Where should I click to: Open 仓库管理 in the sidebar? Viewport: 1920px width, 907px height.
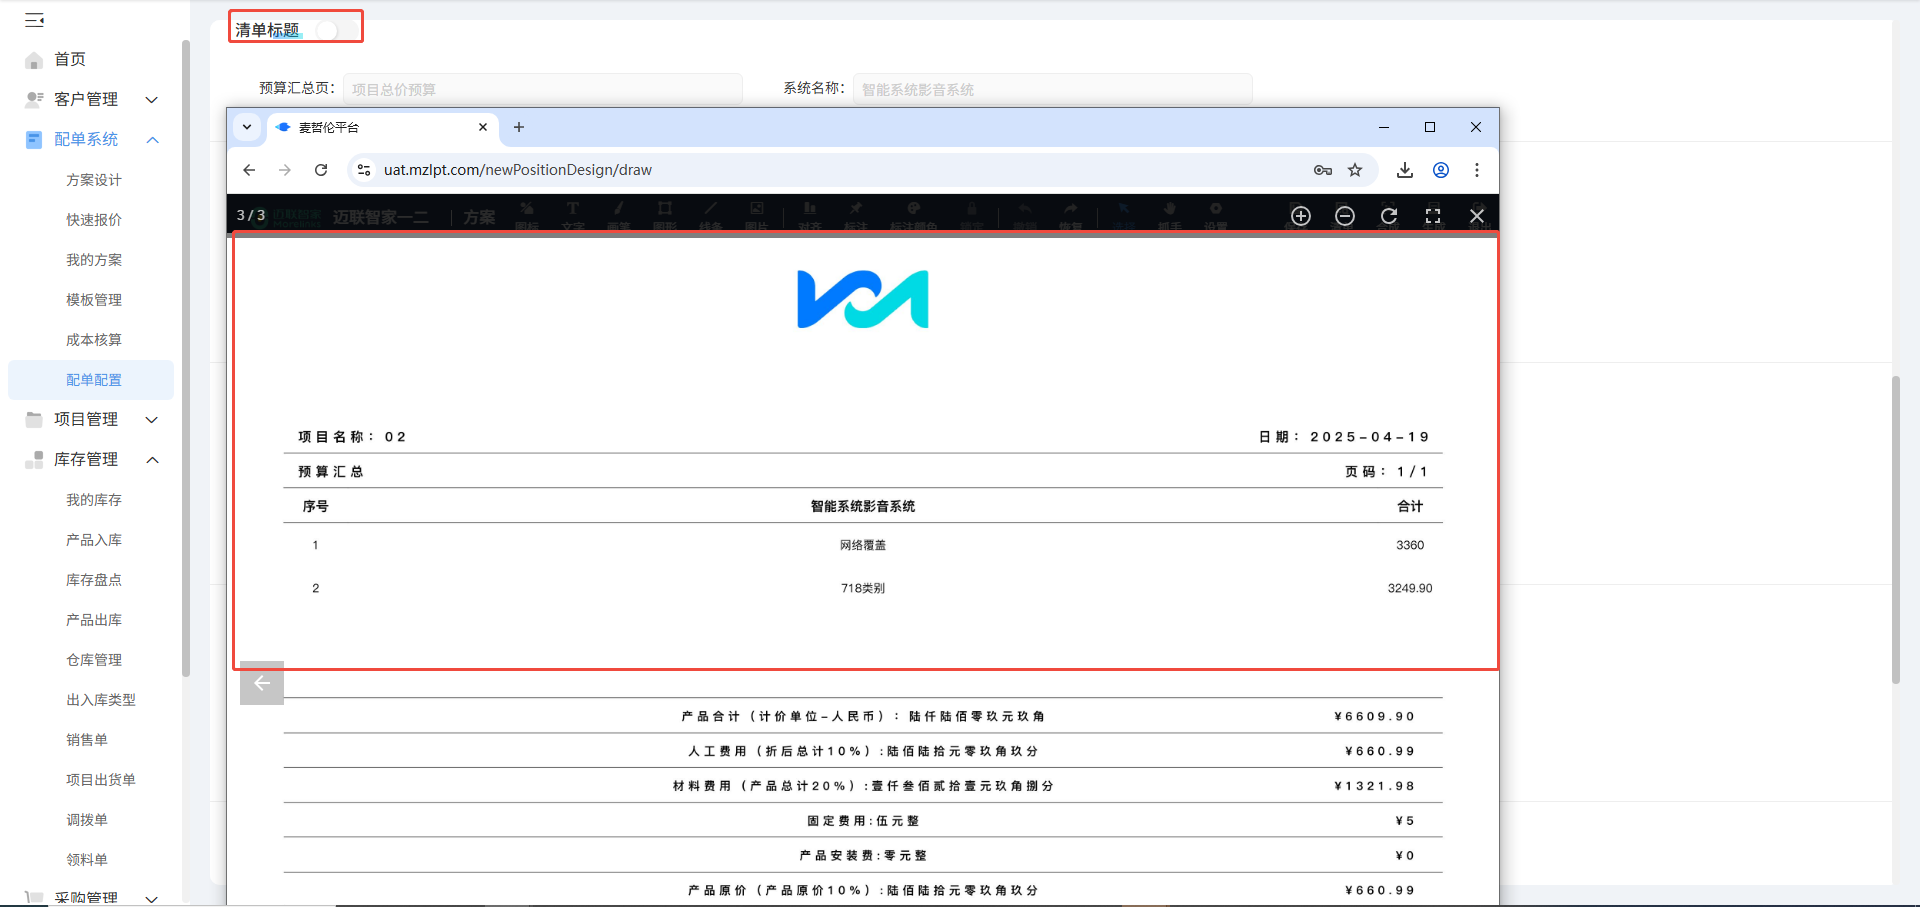click(x=94, y=660)
